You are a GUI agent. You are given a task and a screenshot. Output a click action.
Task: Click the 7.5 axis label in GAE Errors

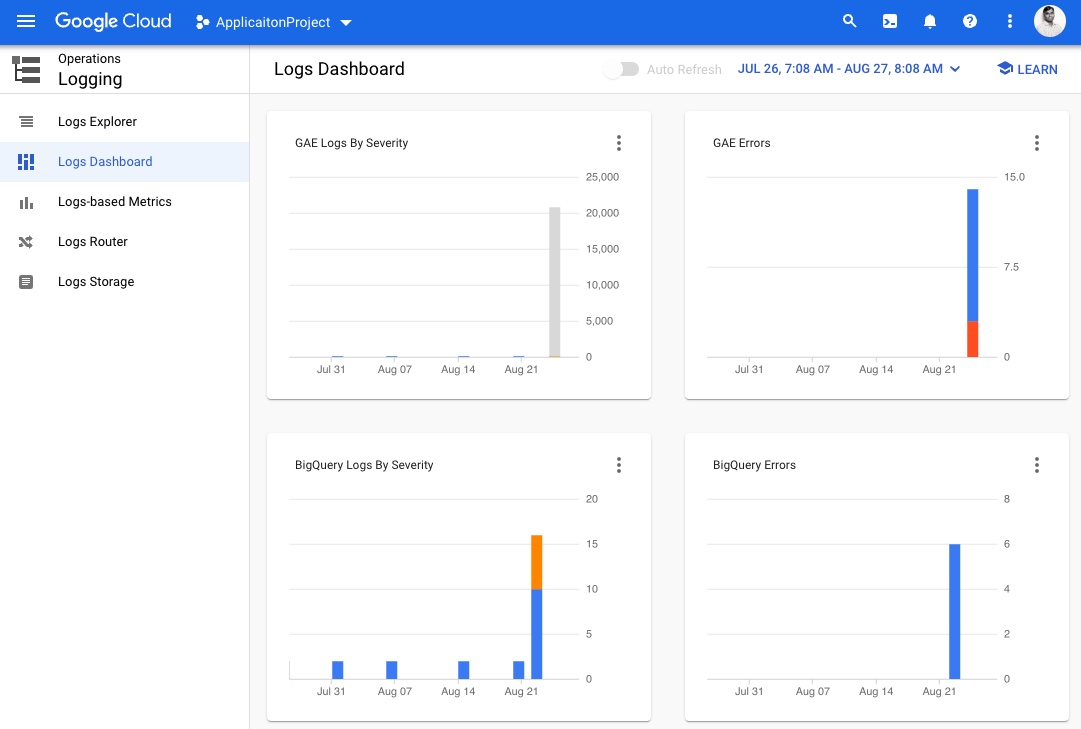point(1011,267)
